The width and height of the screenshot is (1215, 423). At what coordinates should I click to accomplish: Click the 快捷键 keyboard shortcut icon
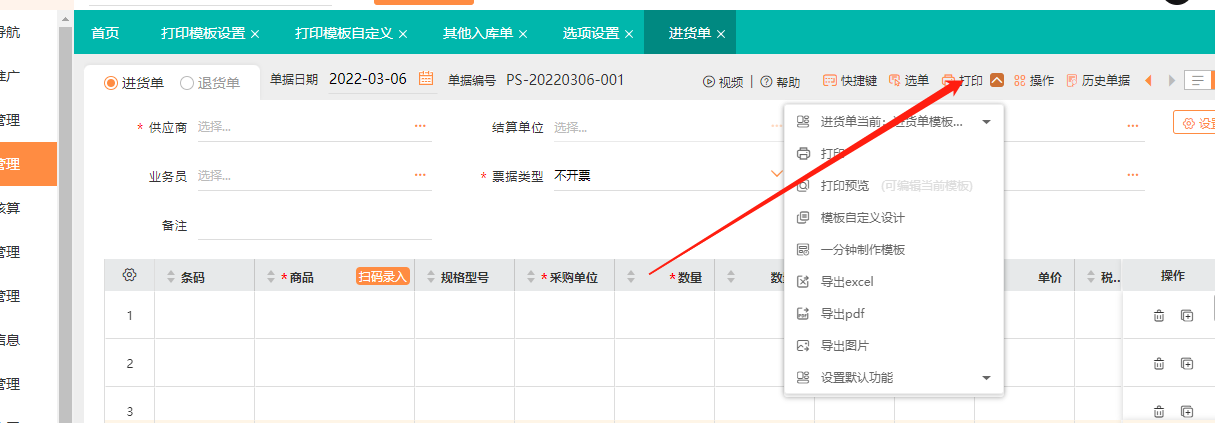tap(829, 81)
